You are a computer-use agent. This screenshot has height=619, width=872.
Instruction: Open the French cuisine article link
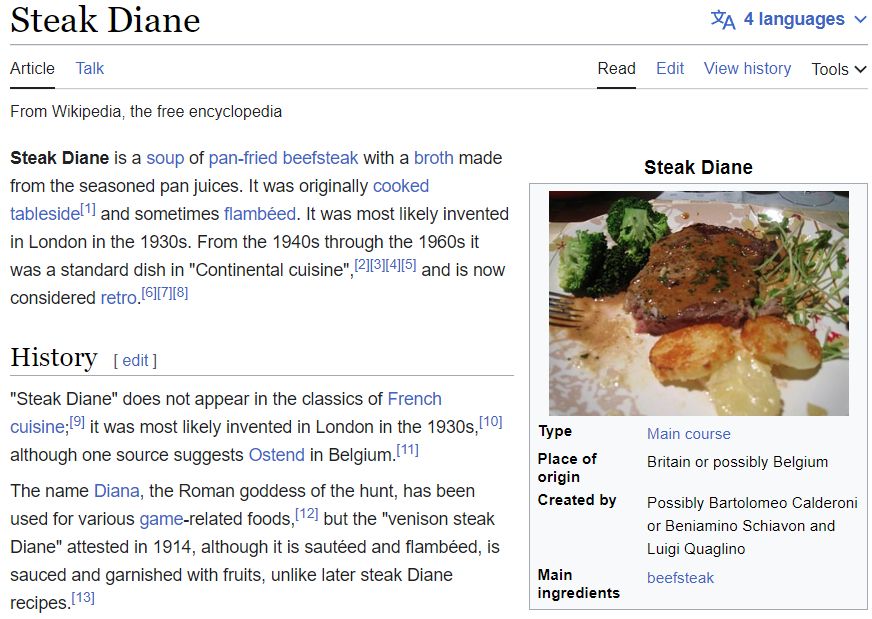(415, 398)
